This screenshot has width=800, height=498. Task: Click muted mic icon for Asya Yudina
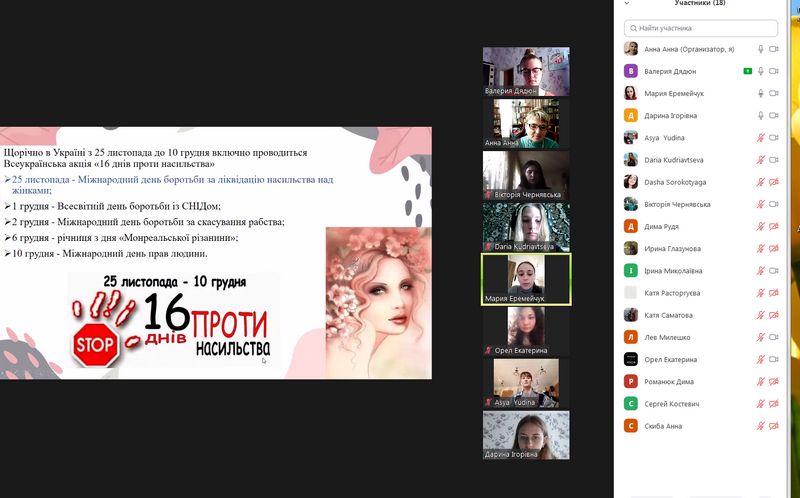[760, 138]
